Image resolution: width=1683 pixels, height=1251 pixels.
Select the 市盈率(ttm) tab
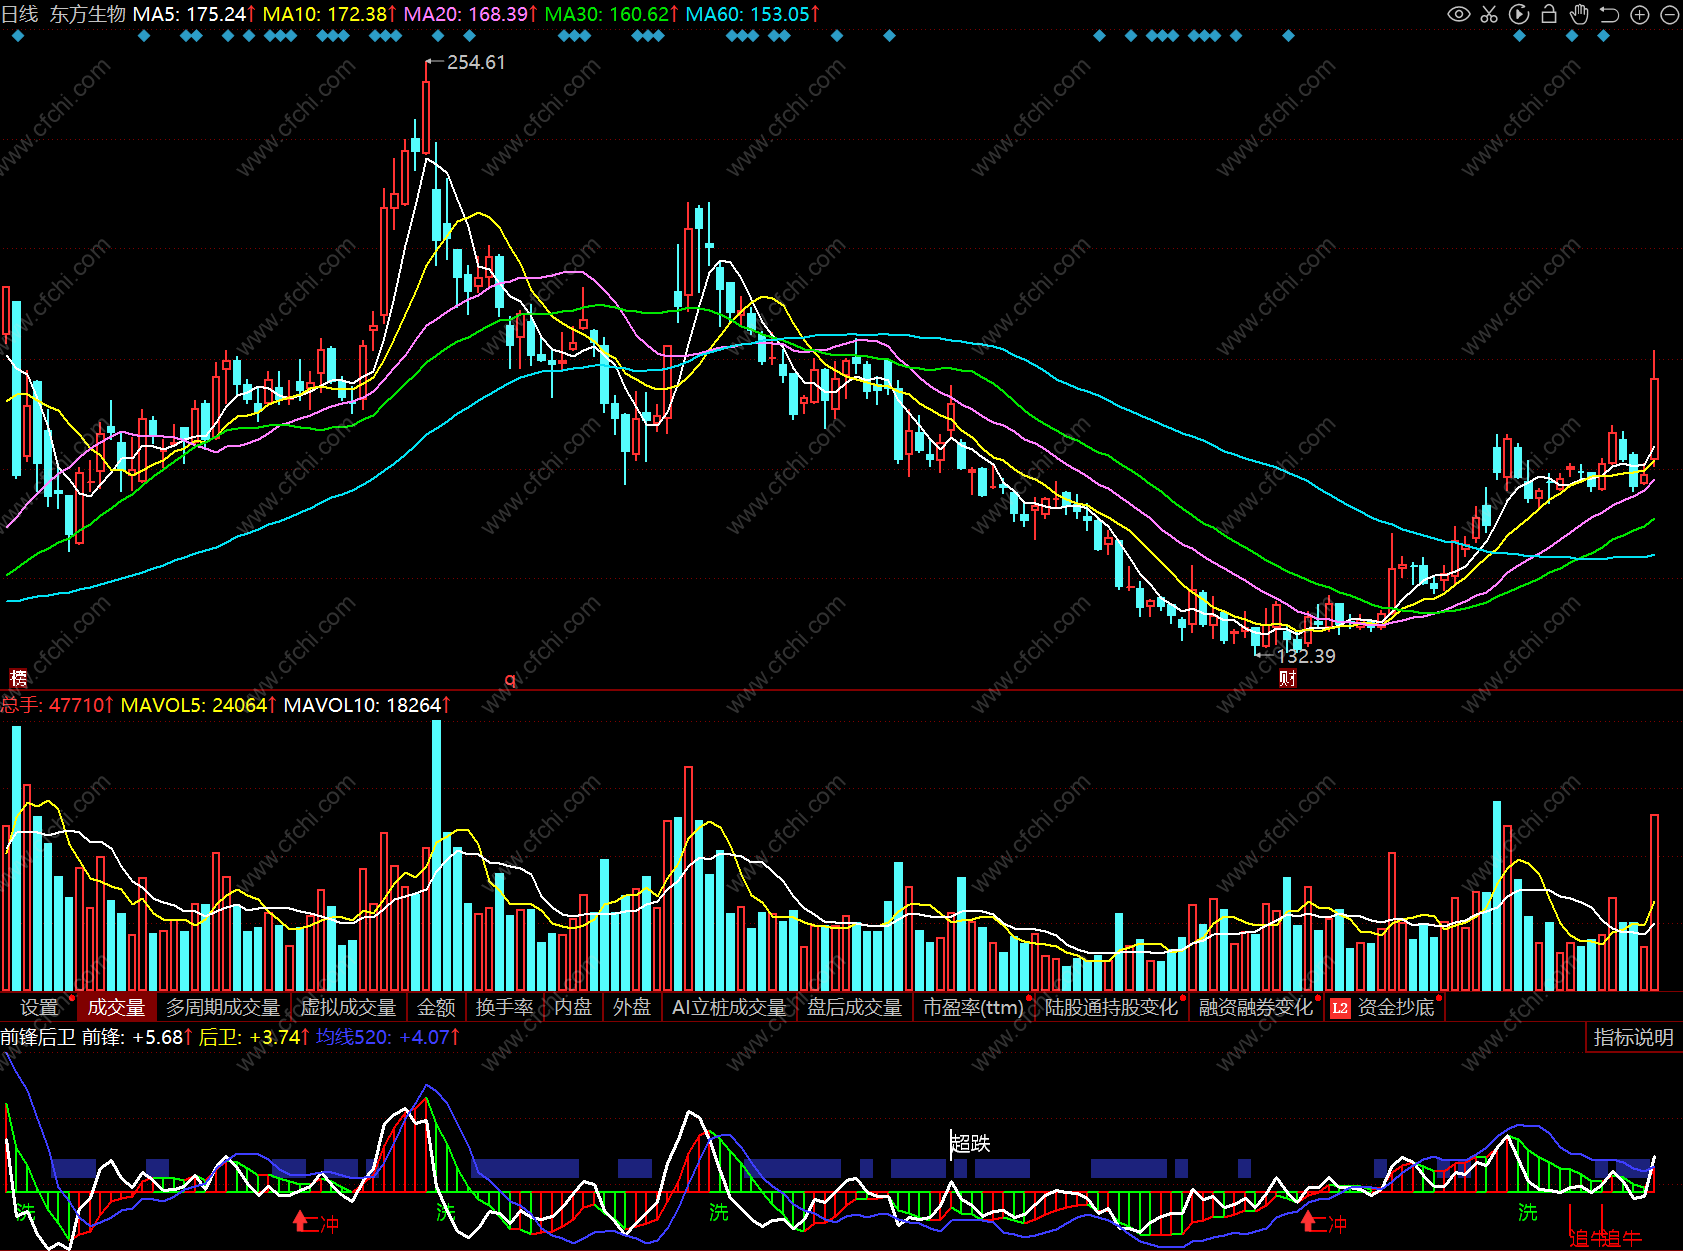(x=973, y=1007)
